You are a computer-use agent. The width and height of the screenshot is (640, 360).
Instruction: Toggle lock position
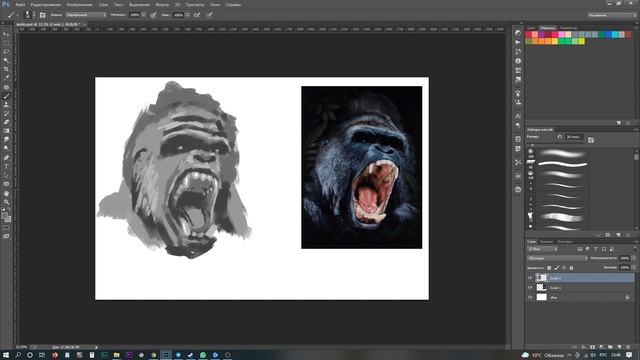tap(564, 268)
